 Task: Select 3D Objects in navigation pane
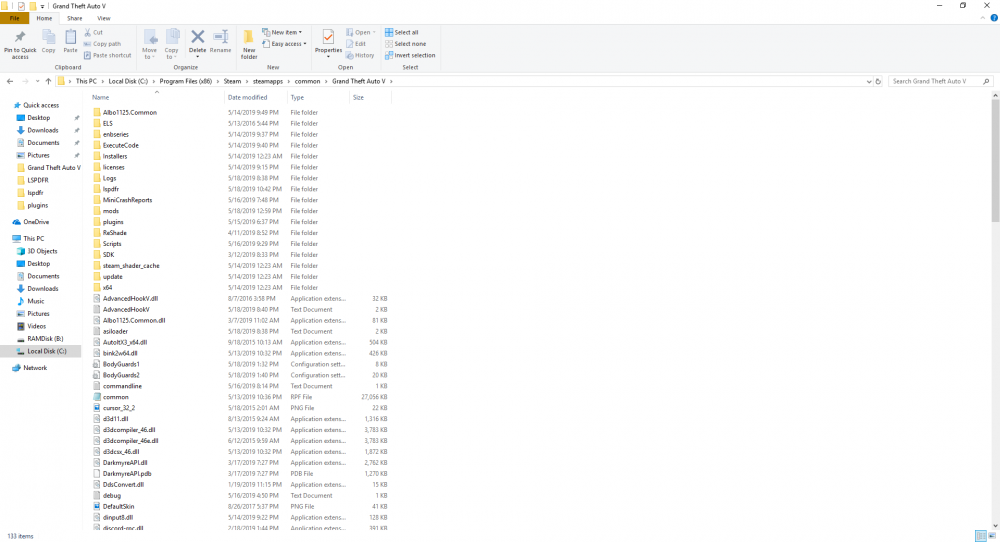pyautogui.click(x=41, y=251)
